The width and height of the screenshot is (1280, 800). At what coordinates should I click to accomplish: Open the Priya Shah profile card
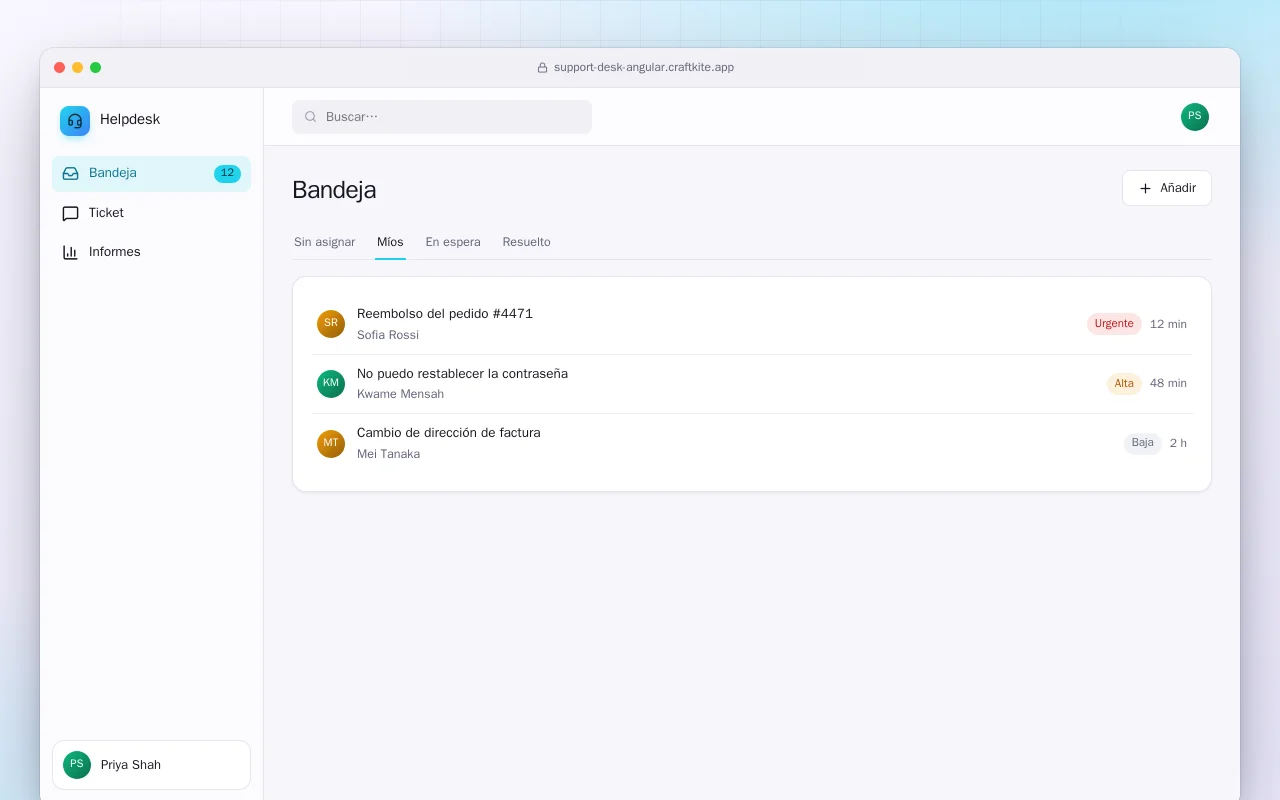[x=151, y=765]
